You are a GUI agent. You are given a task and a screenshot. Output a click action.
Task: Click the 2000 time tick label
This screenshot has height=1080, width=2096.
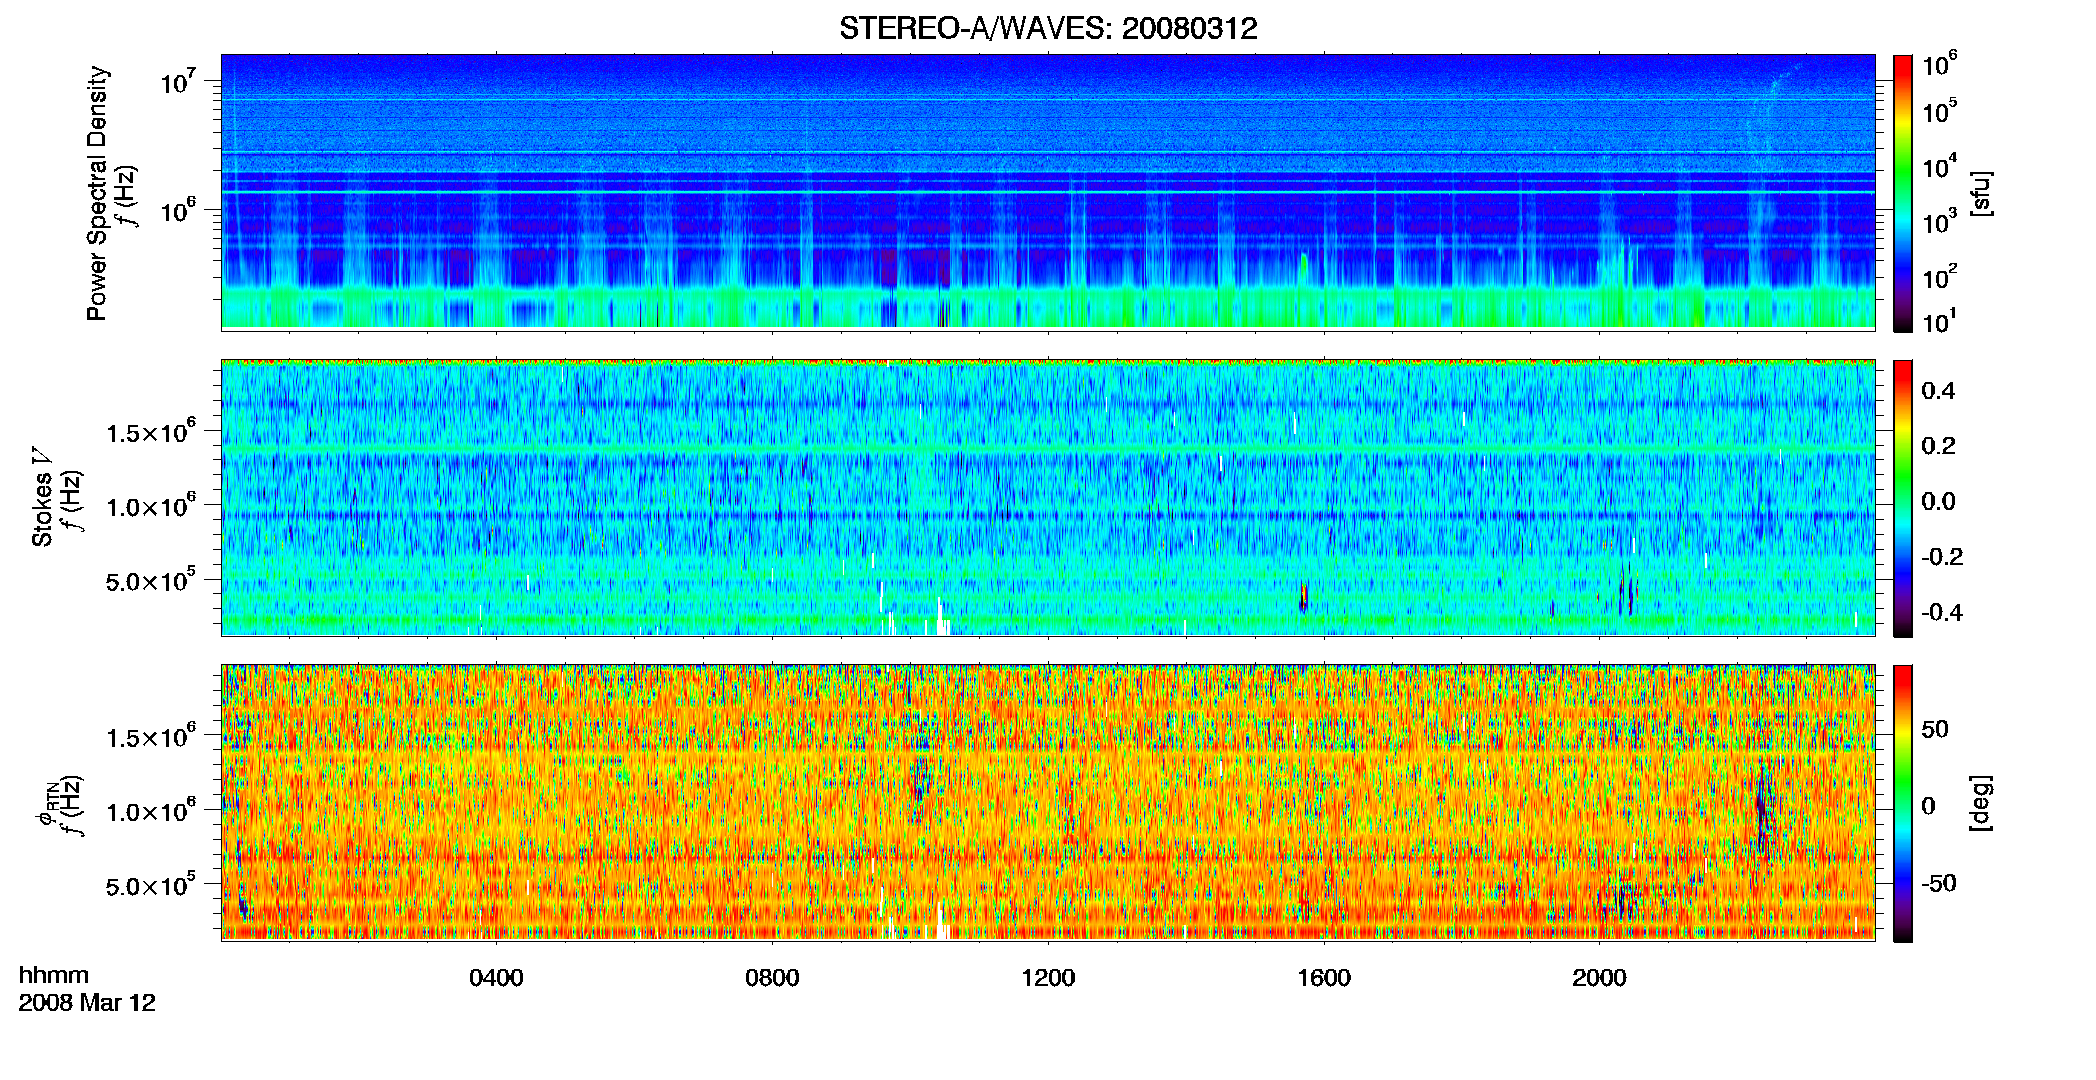(x=1599, y=977)
